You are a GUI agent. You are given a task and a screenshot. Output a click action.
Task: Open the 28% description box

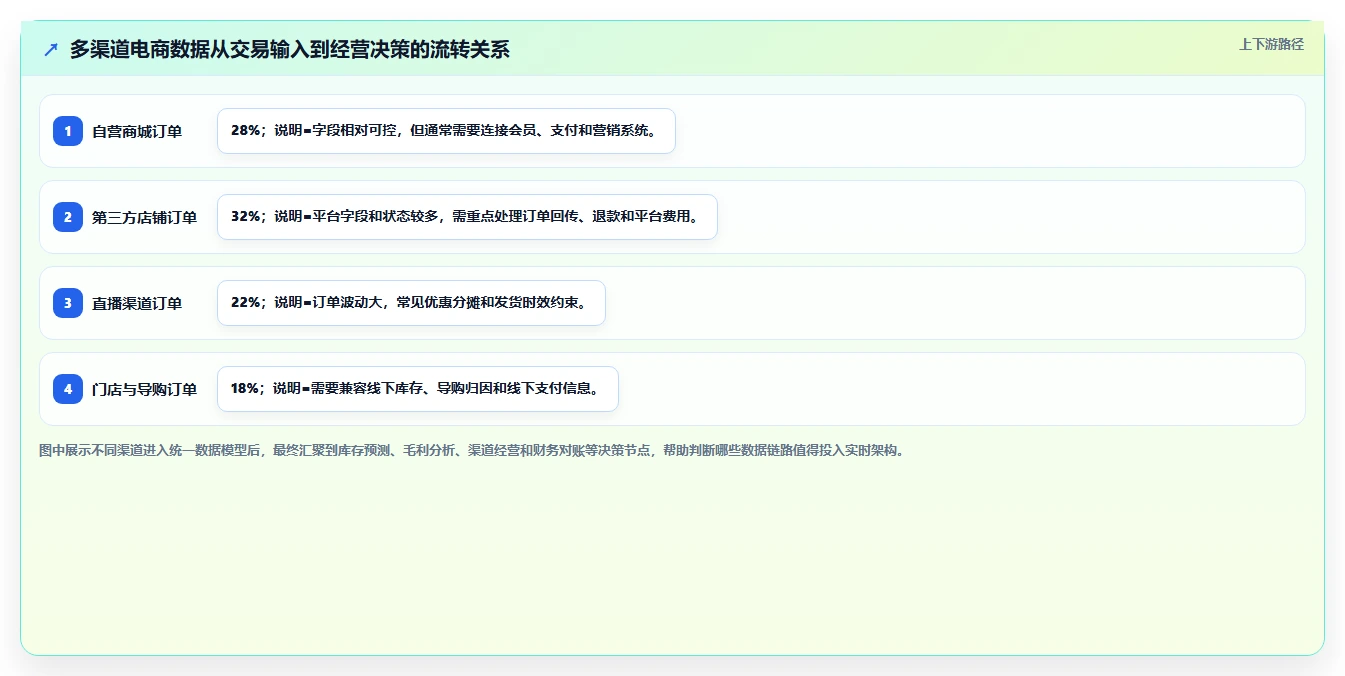click(x=446, y=131)
